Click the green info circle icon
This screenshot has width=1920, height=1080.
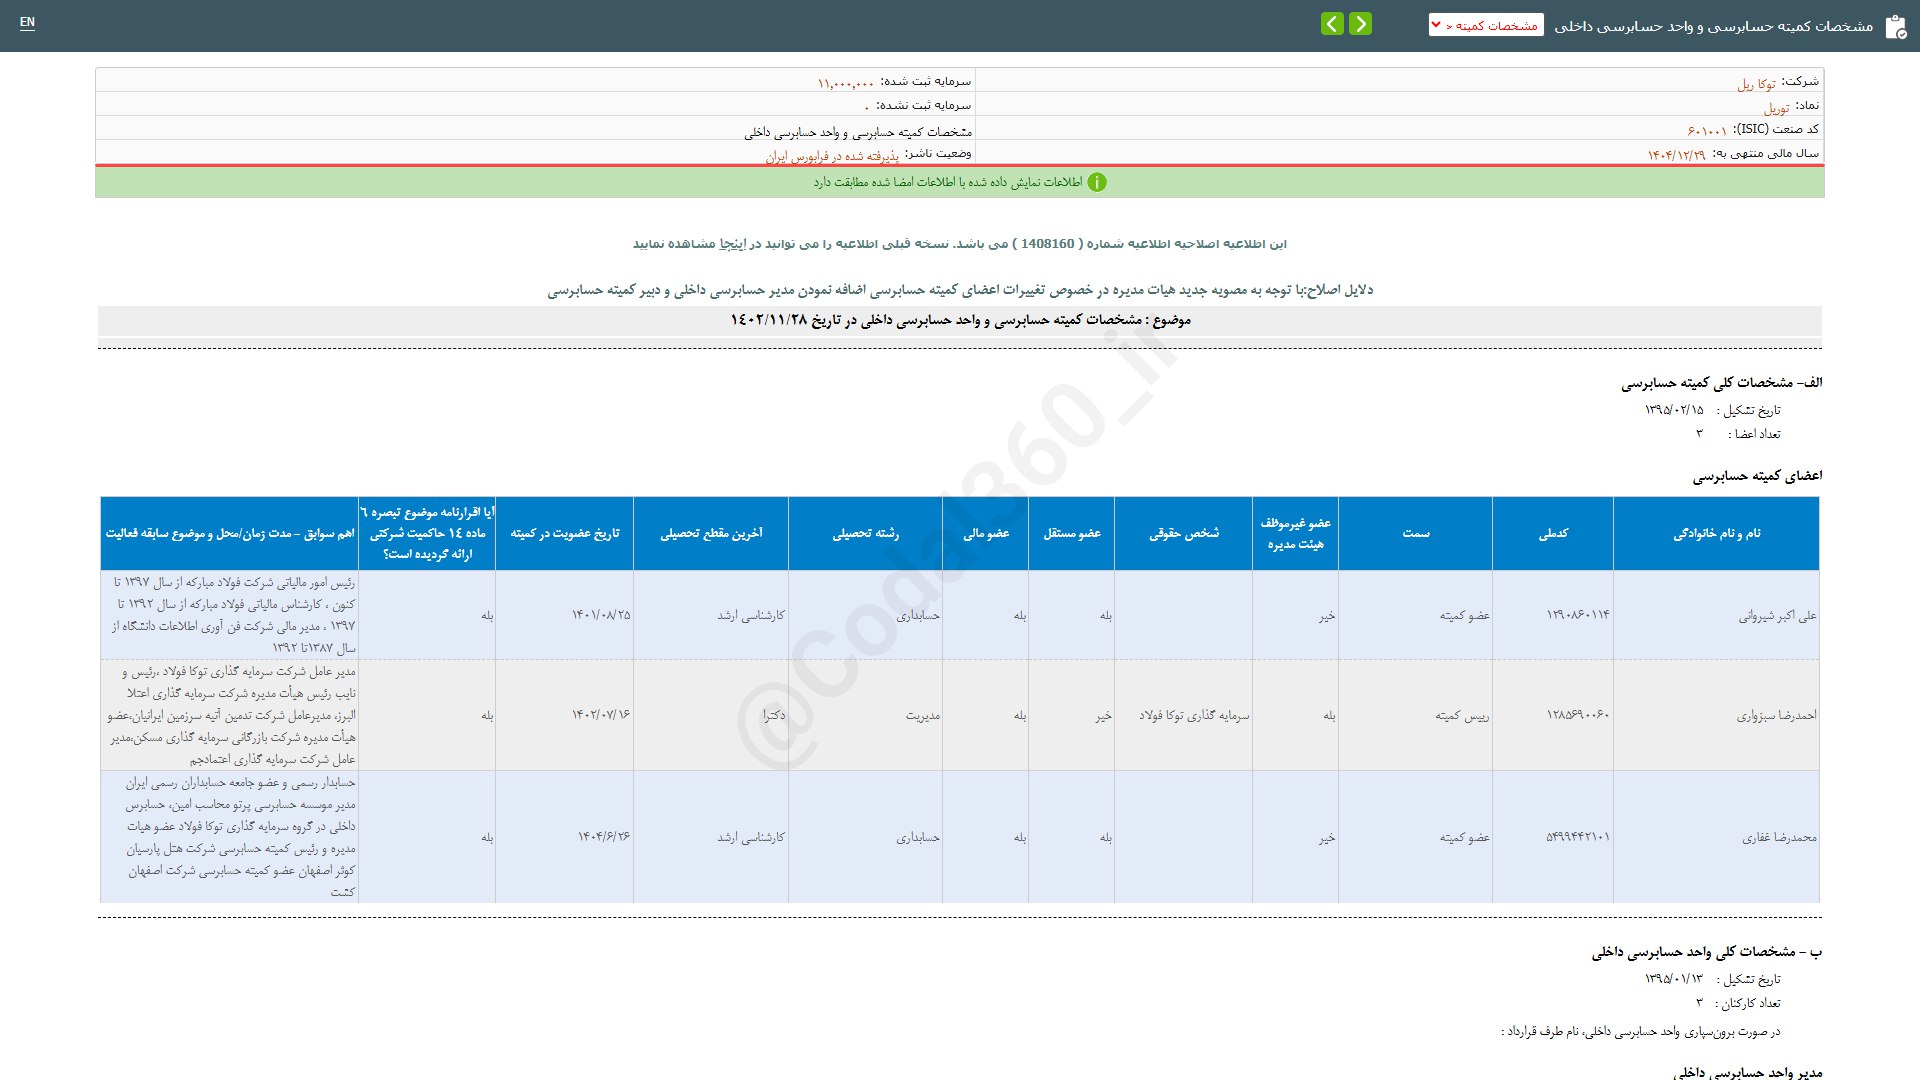(1097, 182)
